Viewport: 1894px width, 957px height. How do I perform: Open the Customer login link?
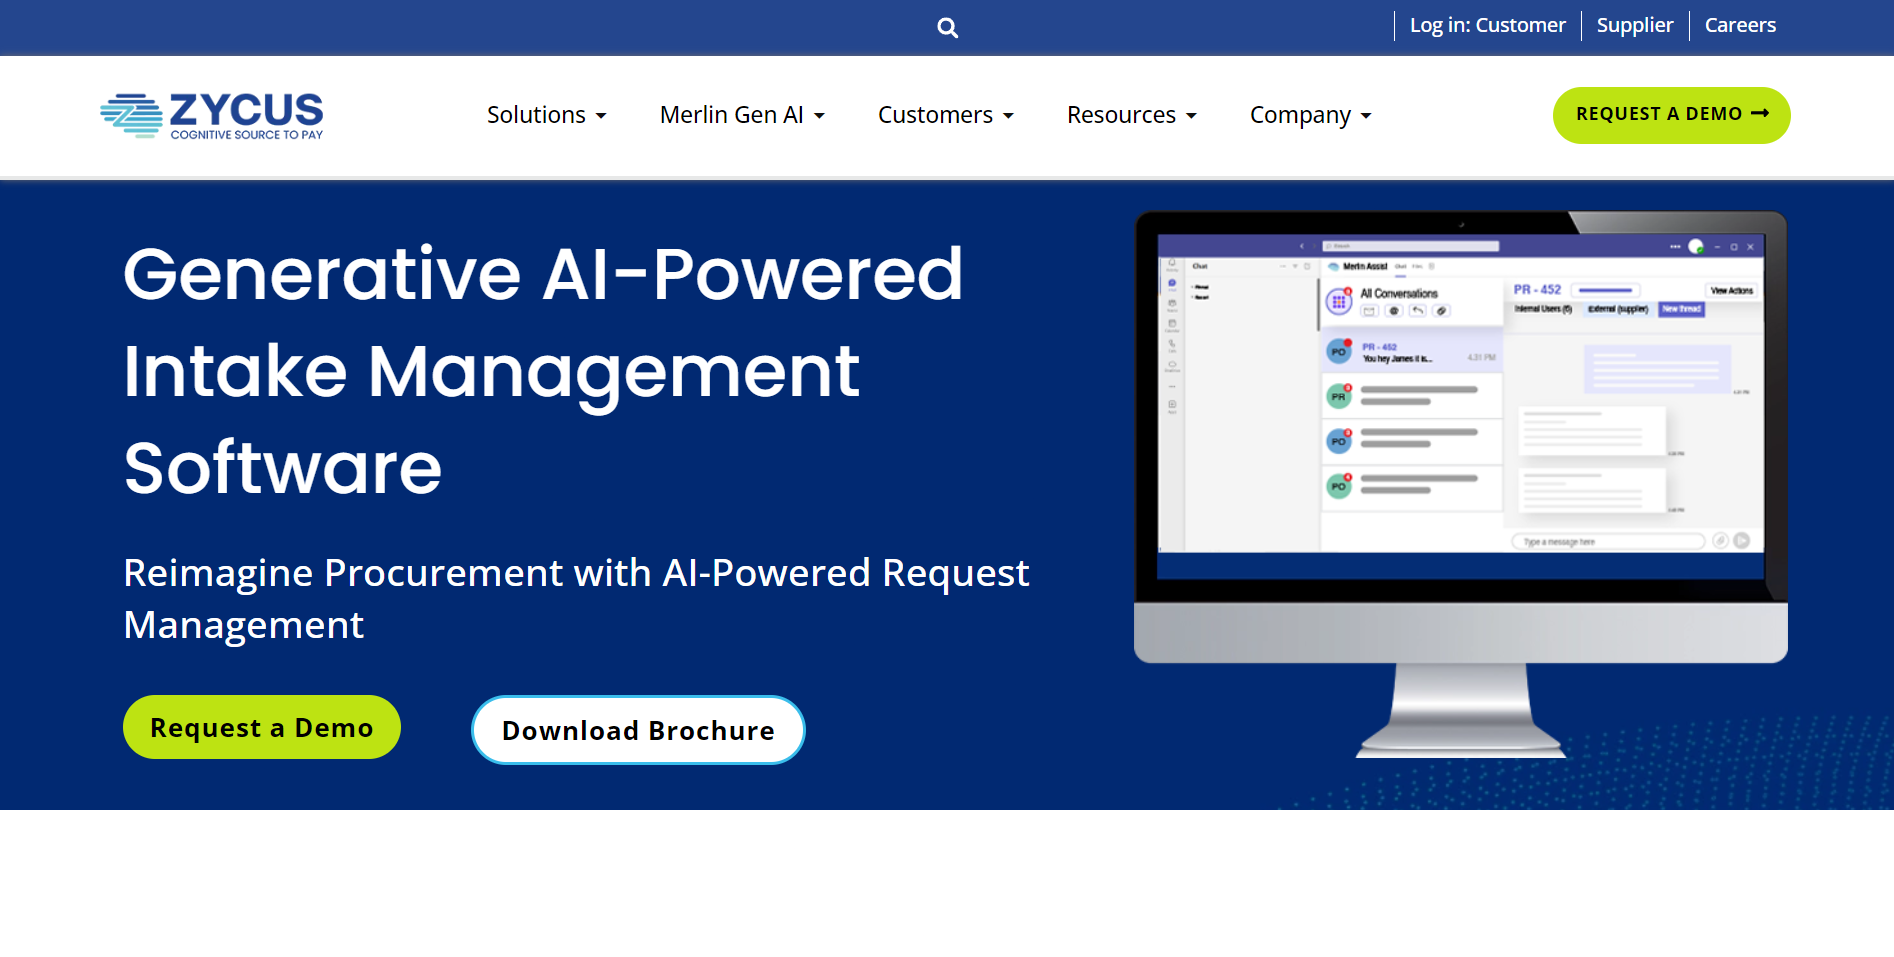[x=1487, y=25]
